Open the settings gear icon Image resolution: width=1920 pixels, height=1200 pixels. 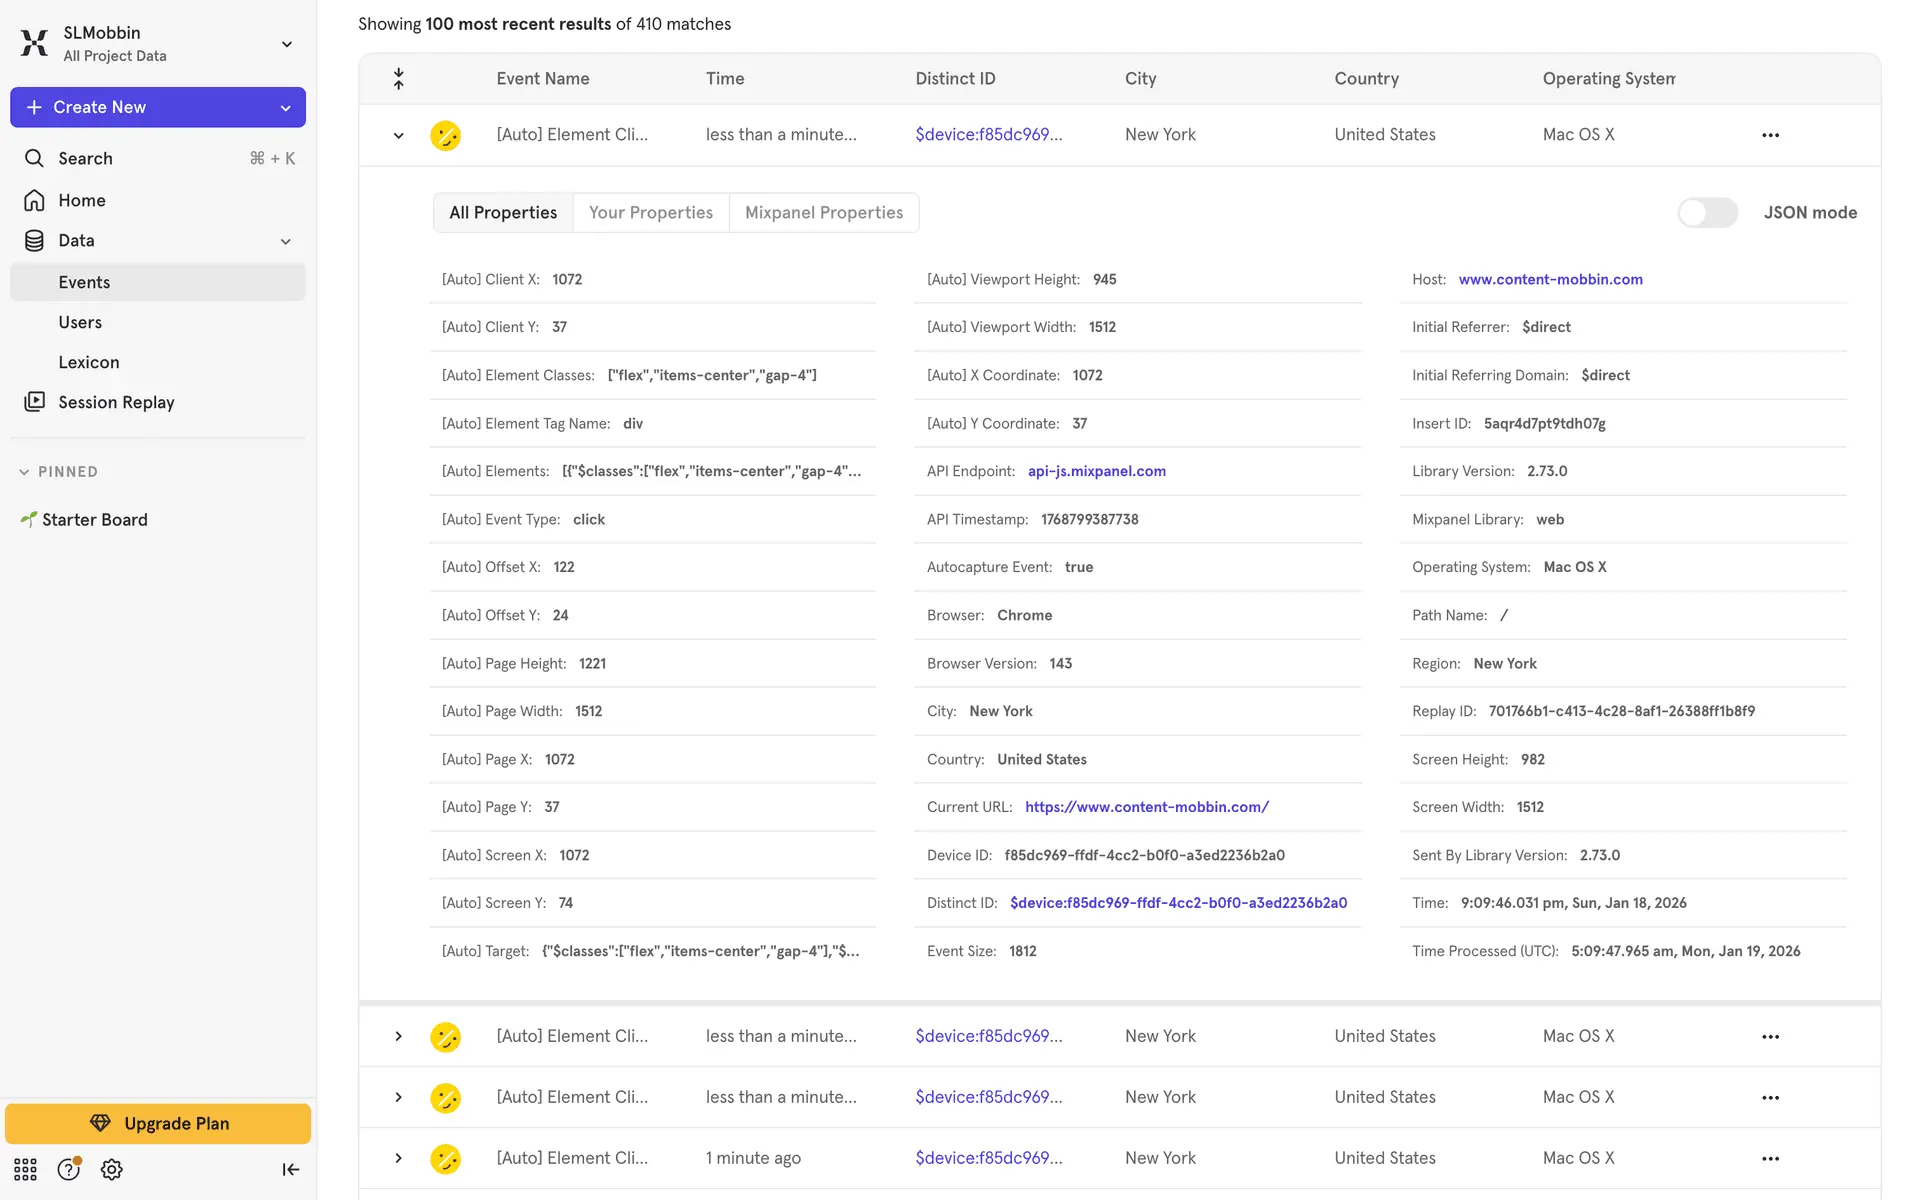pos(112,1169)
